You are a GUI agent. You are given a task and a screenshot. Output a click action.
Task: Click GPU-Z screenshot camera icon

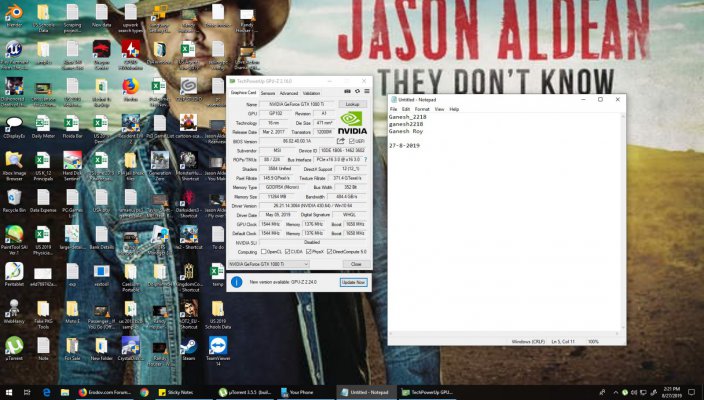pyautogui.click(x=347, y=92)
